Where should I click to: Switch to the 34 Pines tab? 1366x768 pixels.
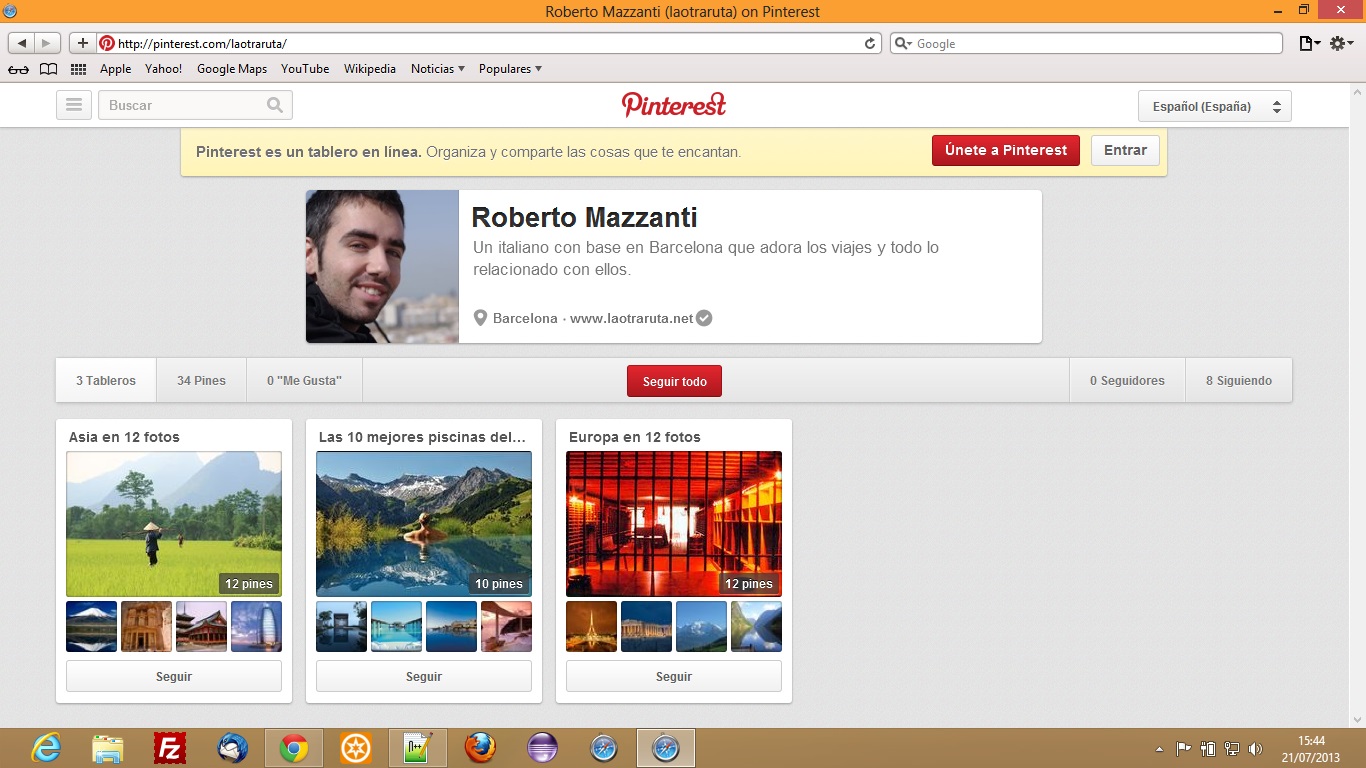[x=201, y=381]
